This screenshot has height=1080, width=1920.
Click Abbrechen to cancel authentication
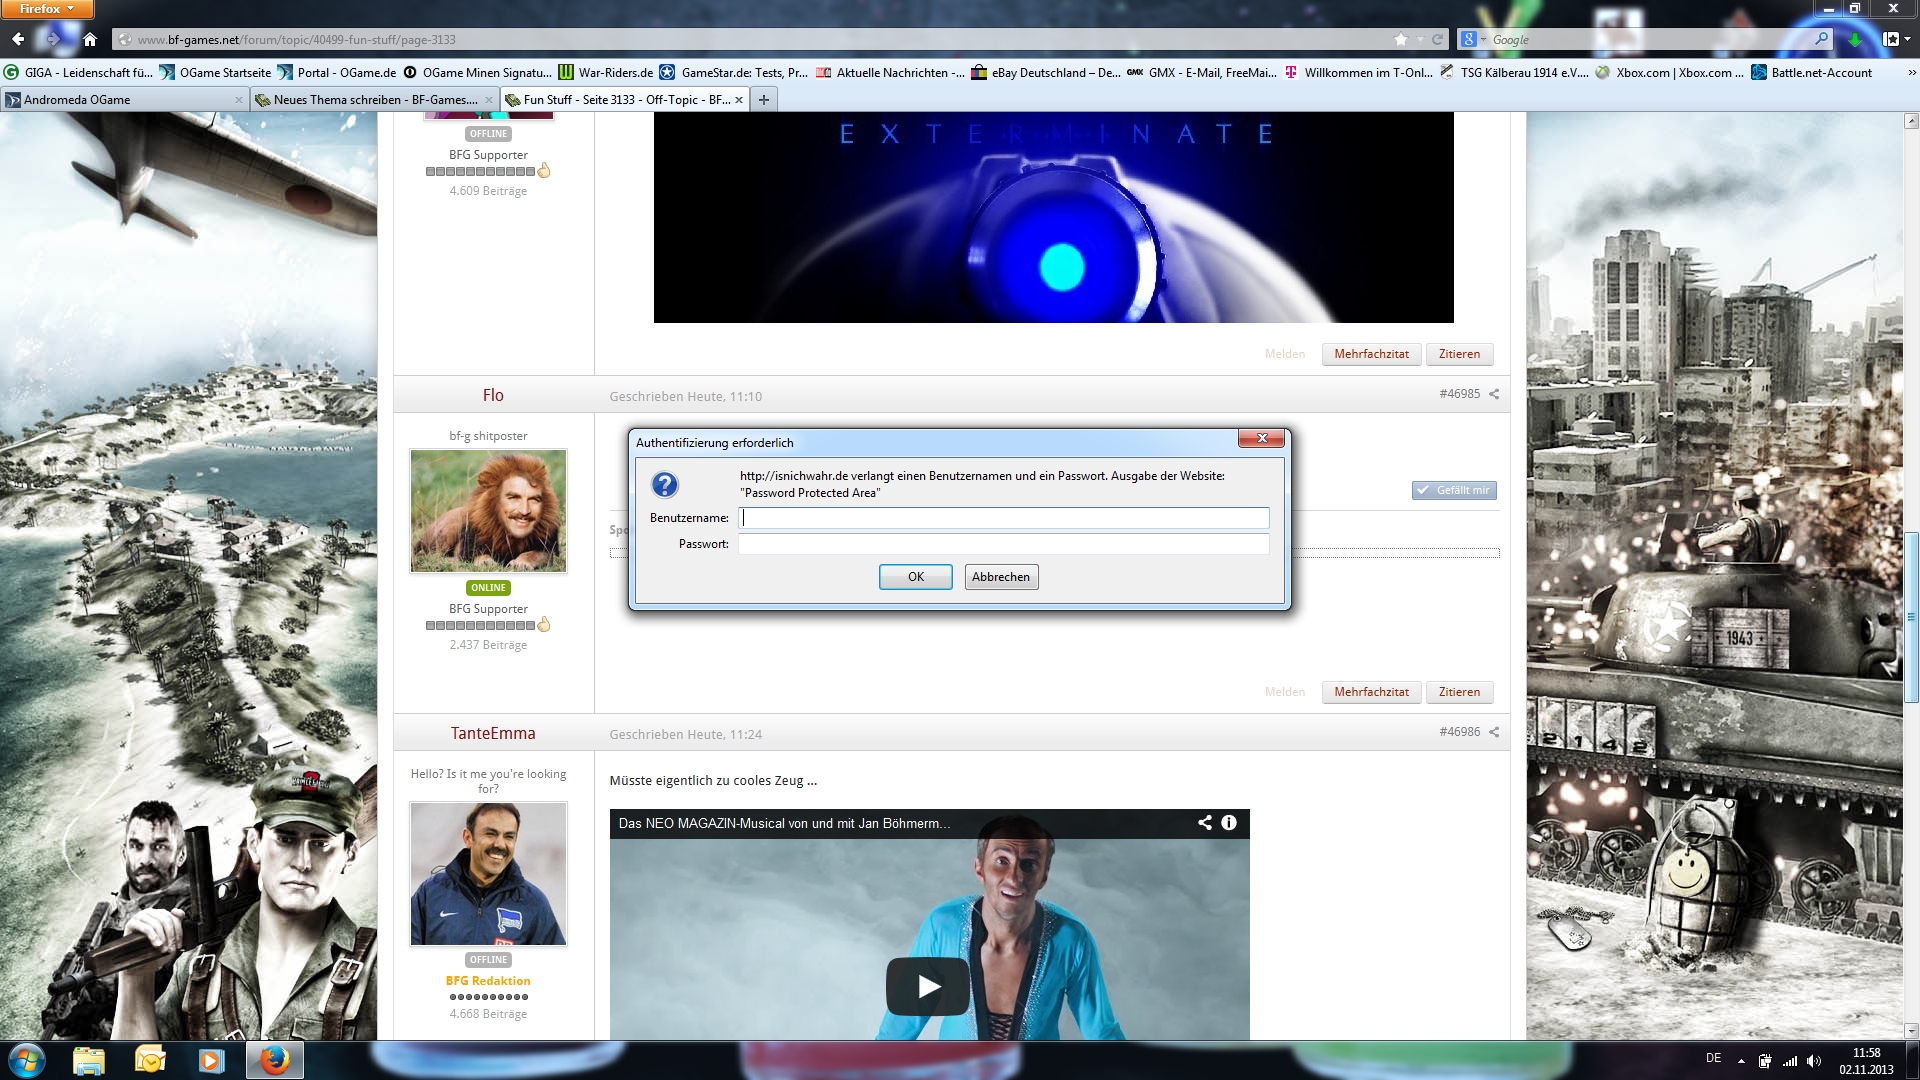pyautogui.click(x=1000, y=577)
